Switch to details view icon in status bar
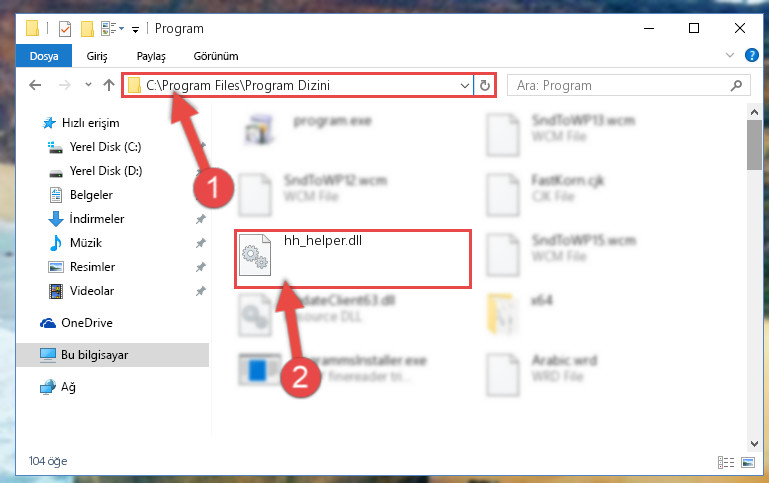Image resolution: width=769 pixels, height=483 pixels. tap(726, 462)
